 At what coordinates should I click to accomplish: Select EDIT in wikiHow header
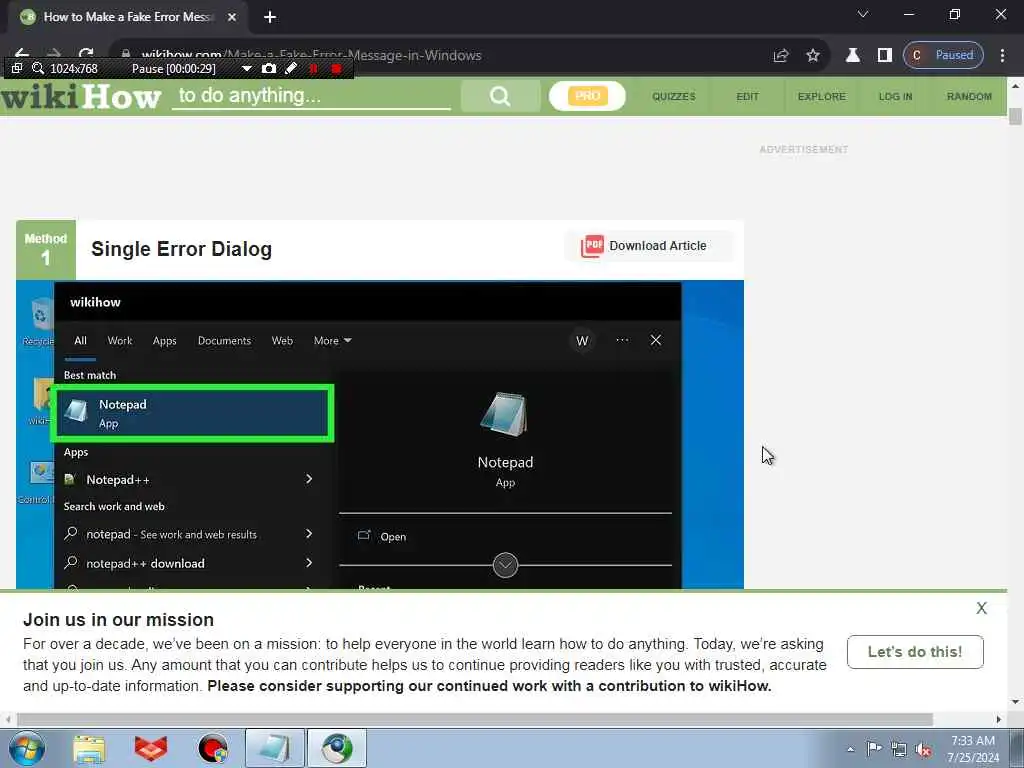(x=747, y=96)
